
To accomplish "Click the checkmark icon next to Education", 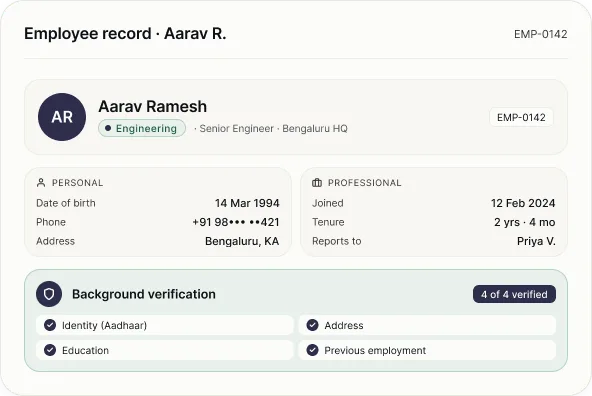I will click(x=50, y=350).
